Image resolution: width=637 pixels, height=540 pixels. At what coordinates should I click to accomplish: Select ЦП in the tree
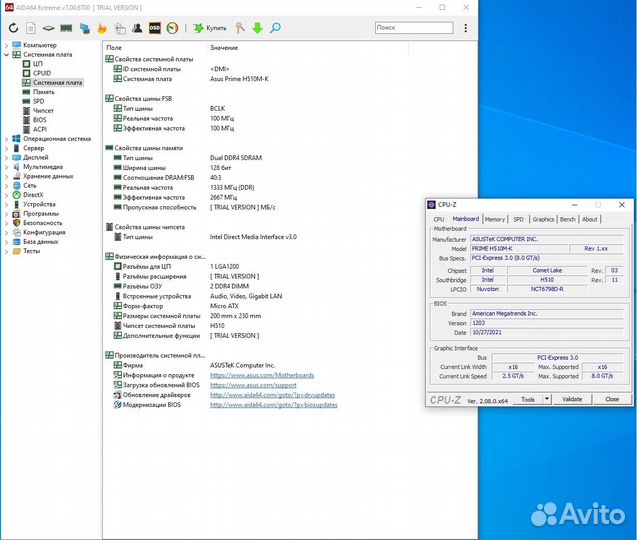(x=37, y=64)
